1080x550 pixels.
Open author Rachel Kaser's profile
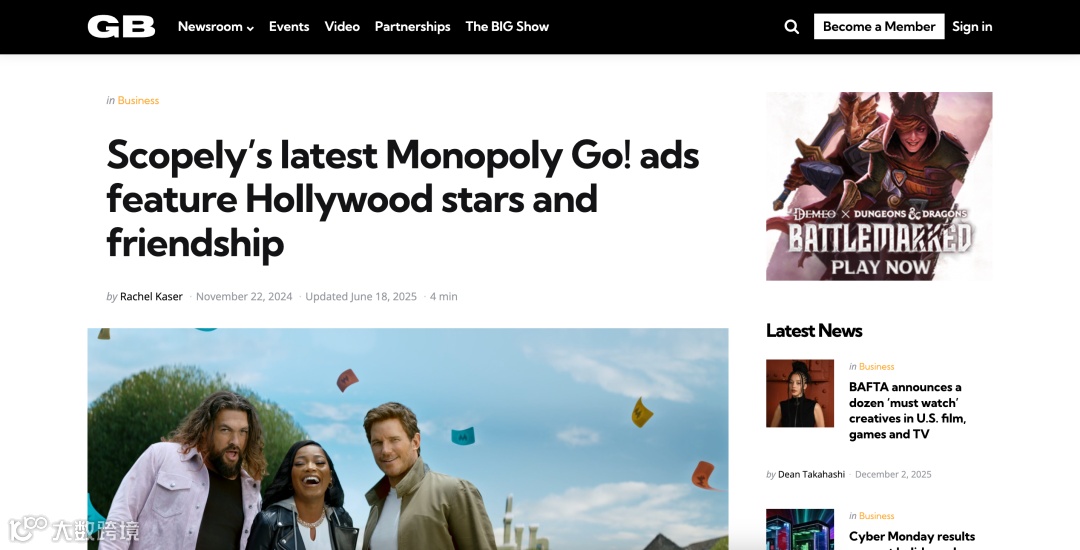151,297
